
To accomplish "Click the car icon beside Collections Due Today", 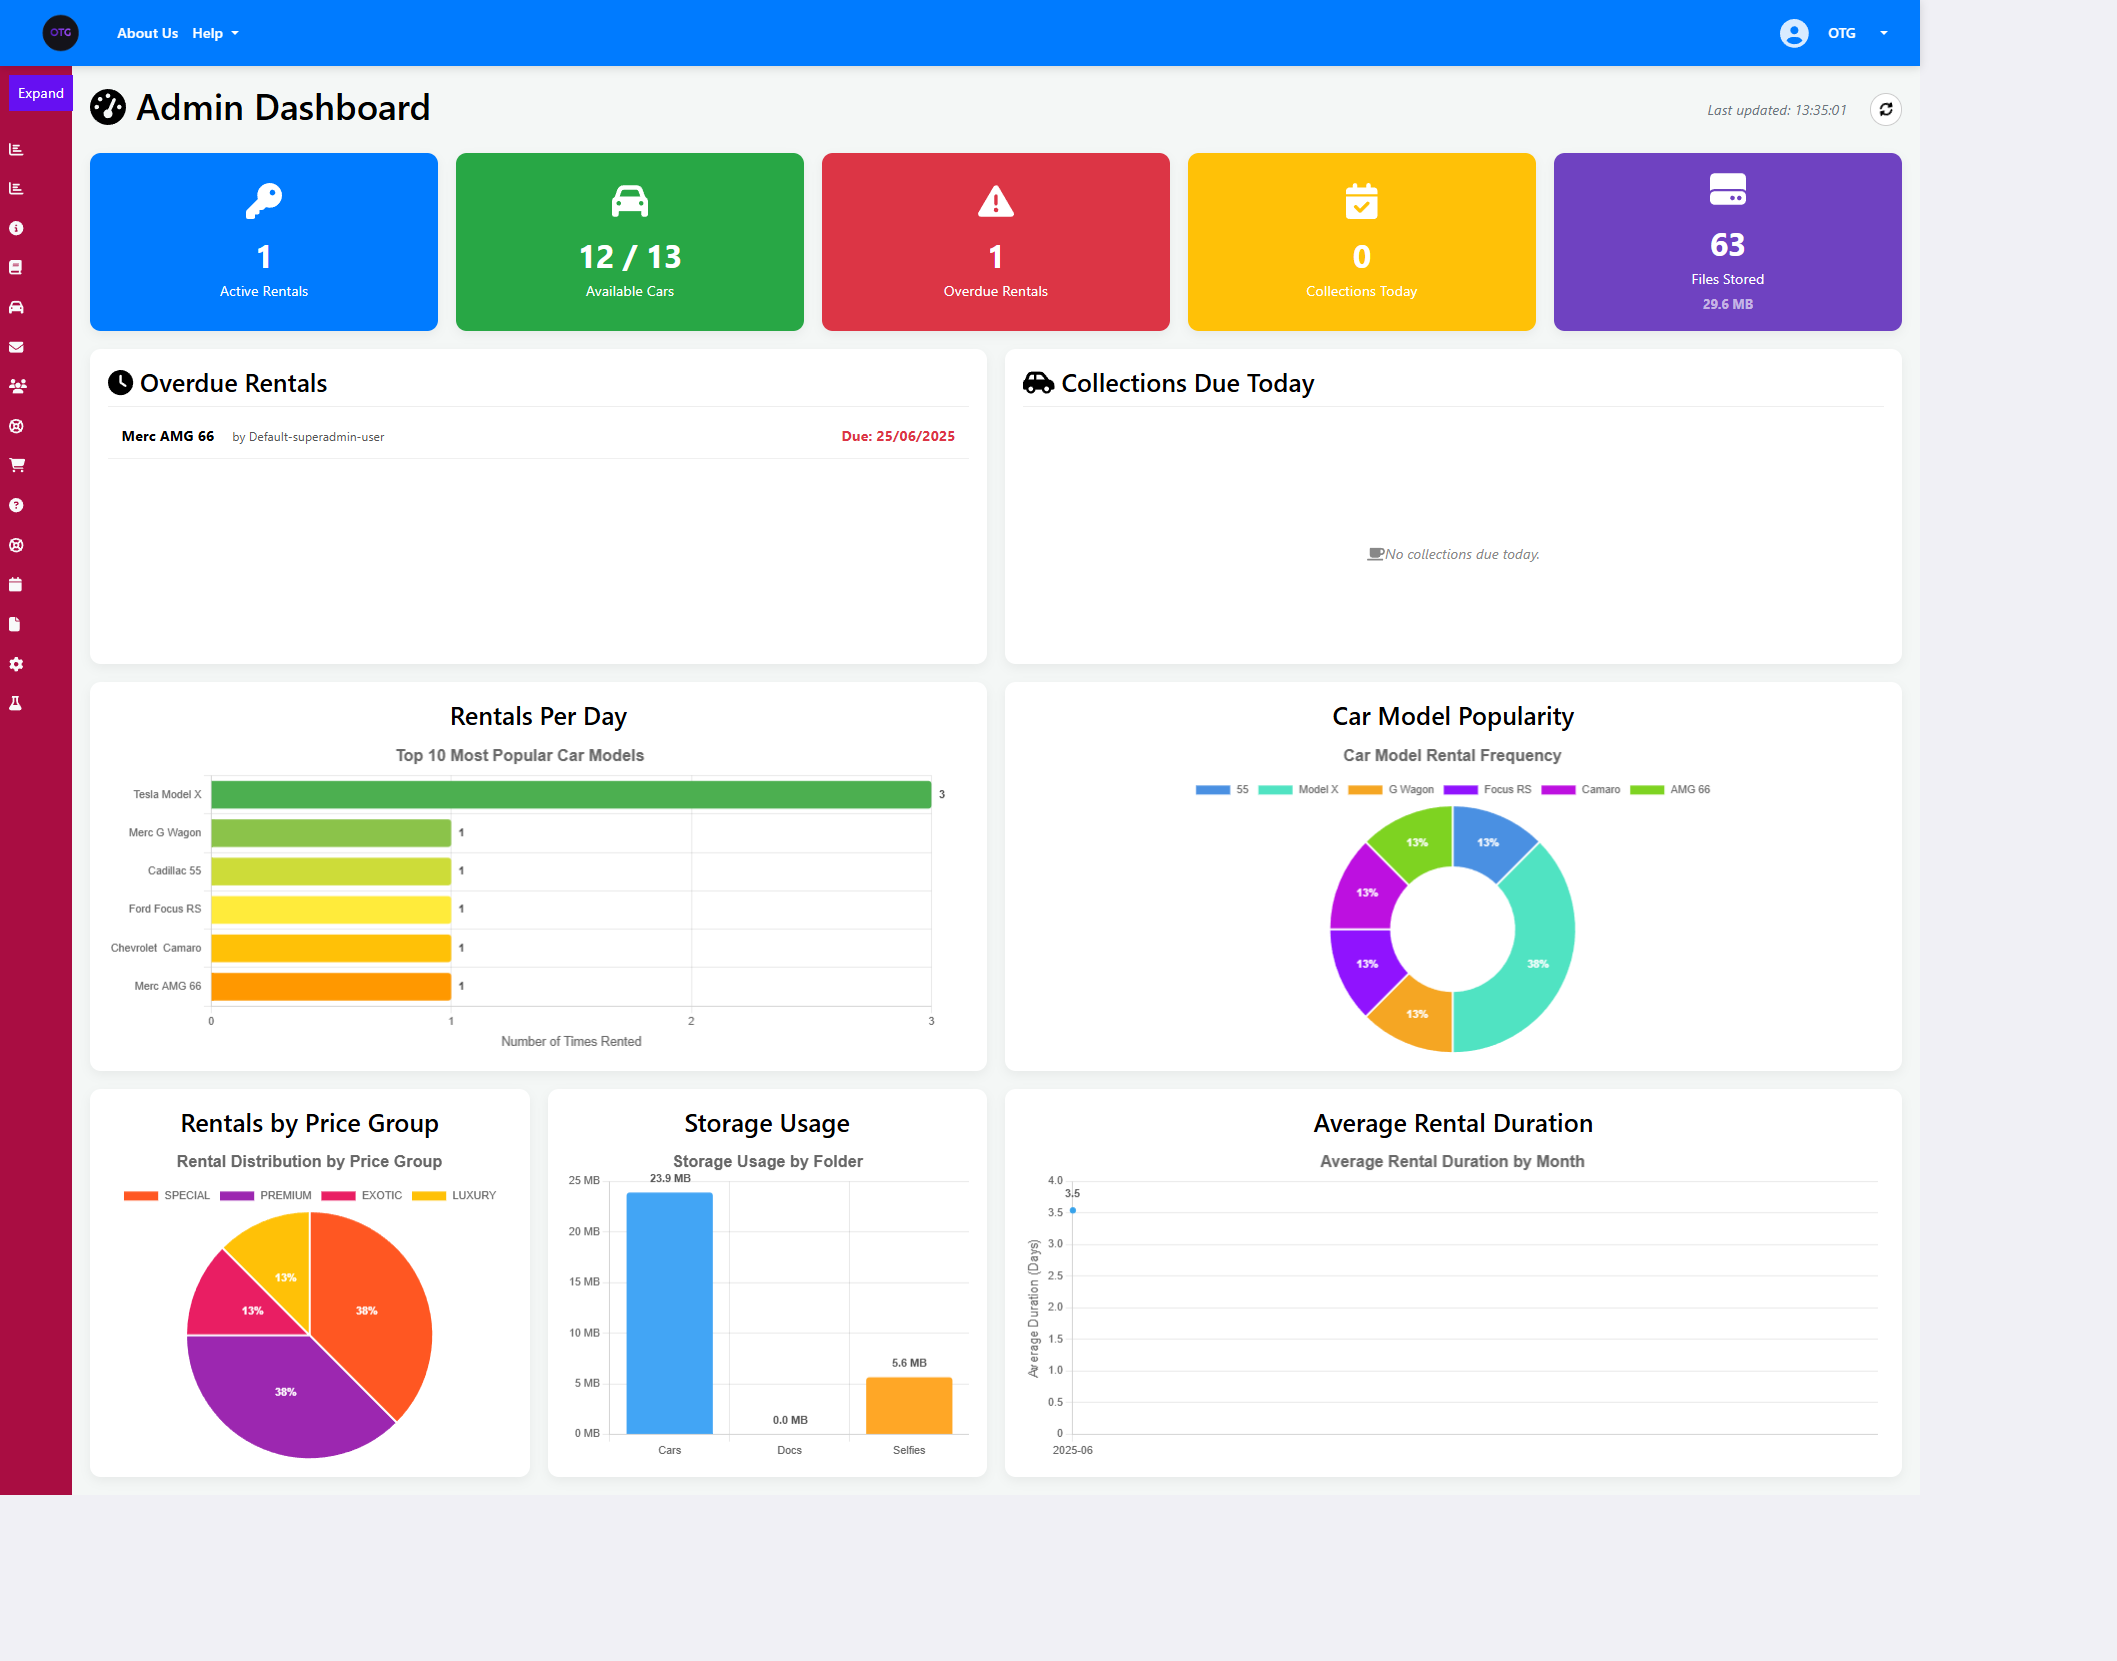I will [1039, 382].
